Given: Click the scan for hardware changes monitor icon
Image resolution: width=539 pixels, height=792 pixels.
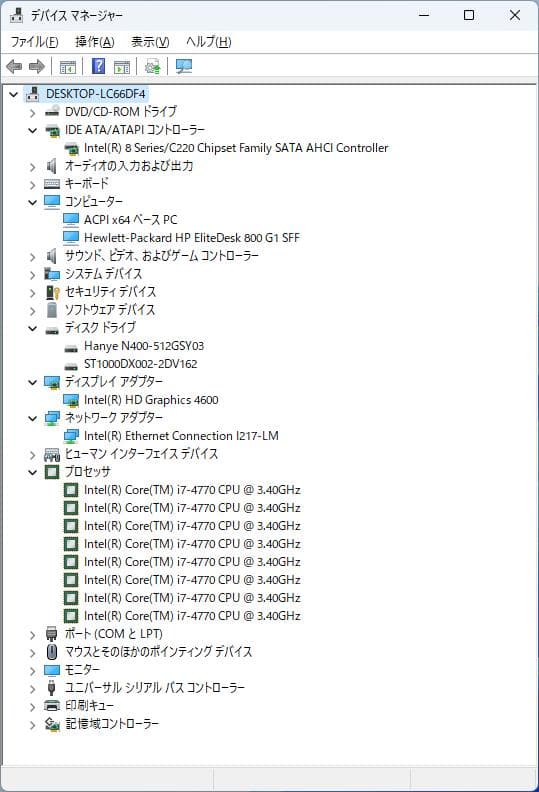Looking at the screenshot, I should (x=184, y=66).
